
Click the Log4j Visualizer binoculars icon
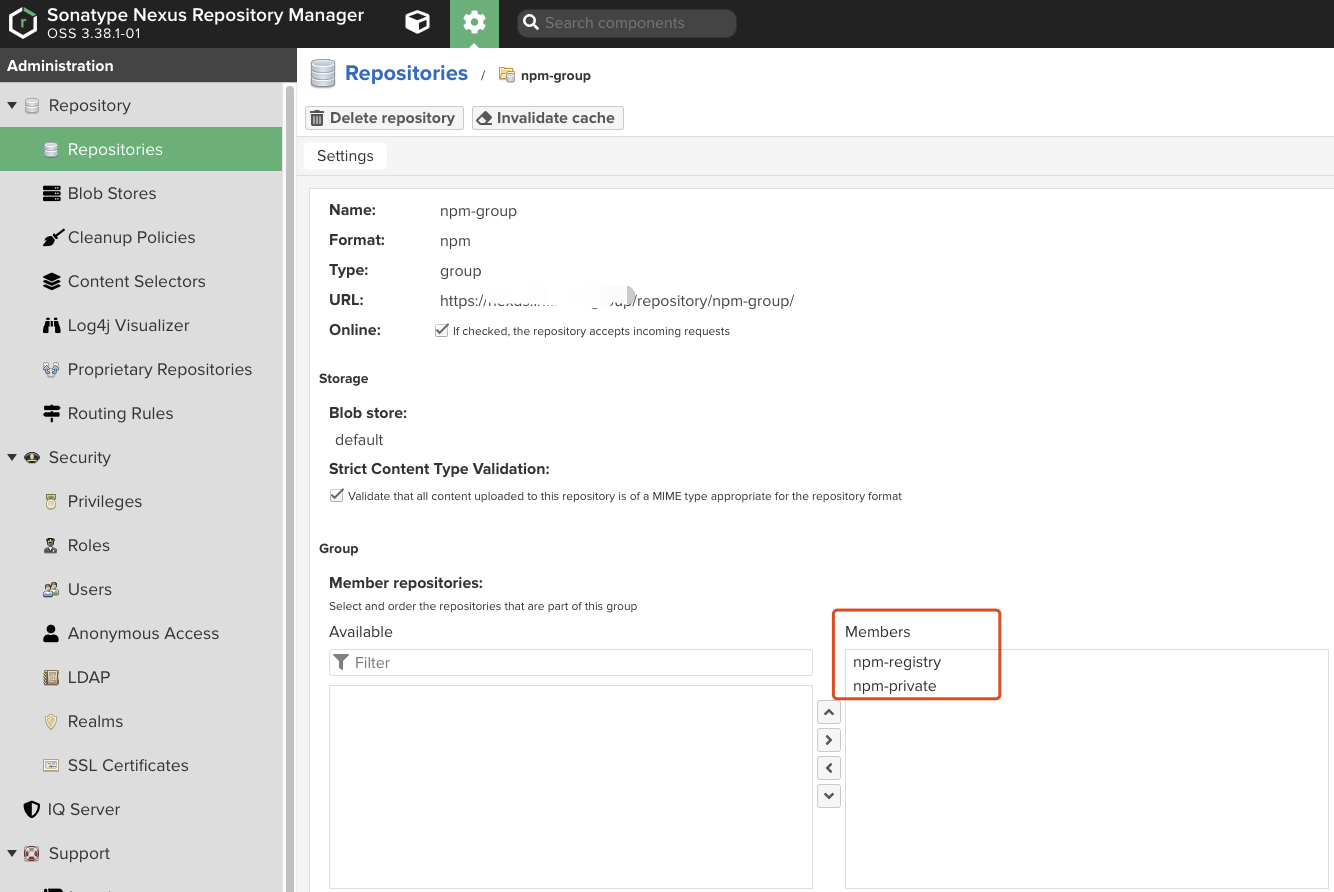pyautogui.click(x=51, y=325)
